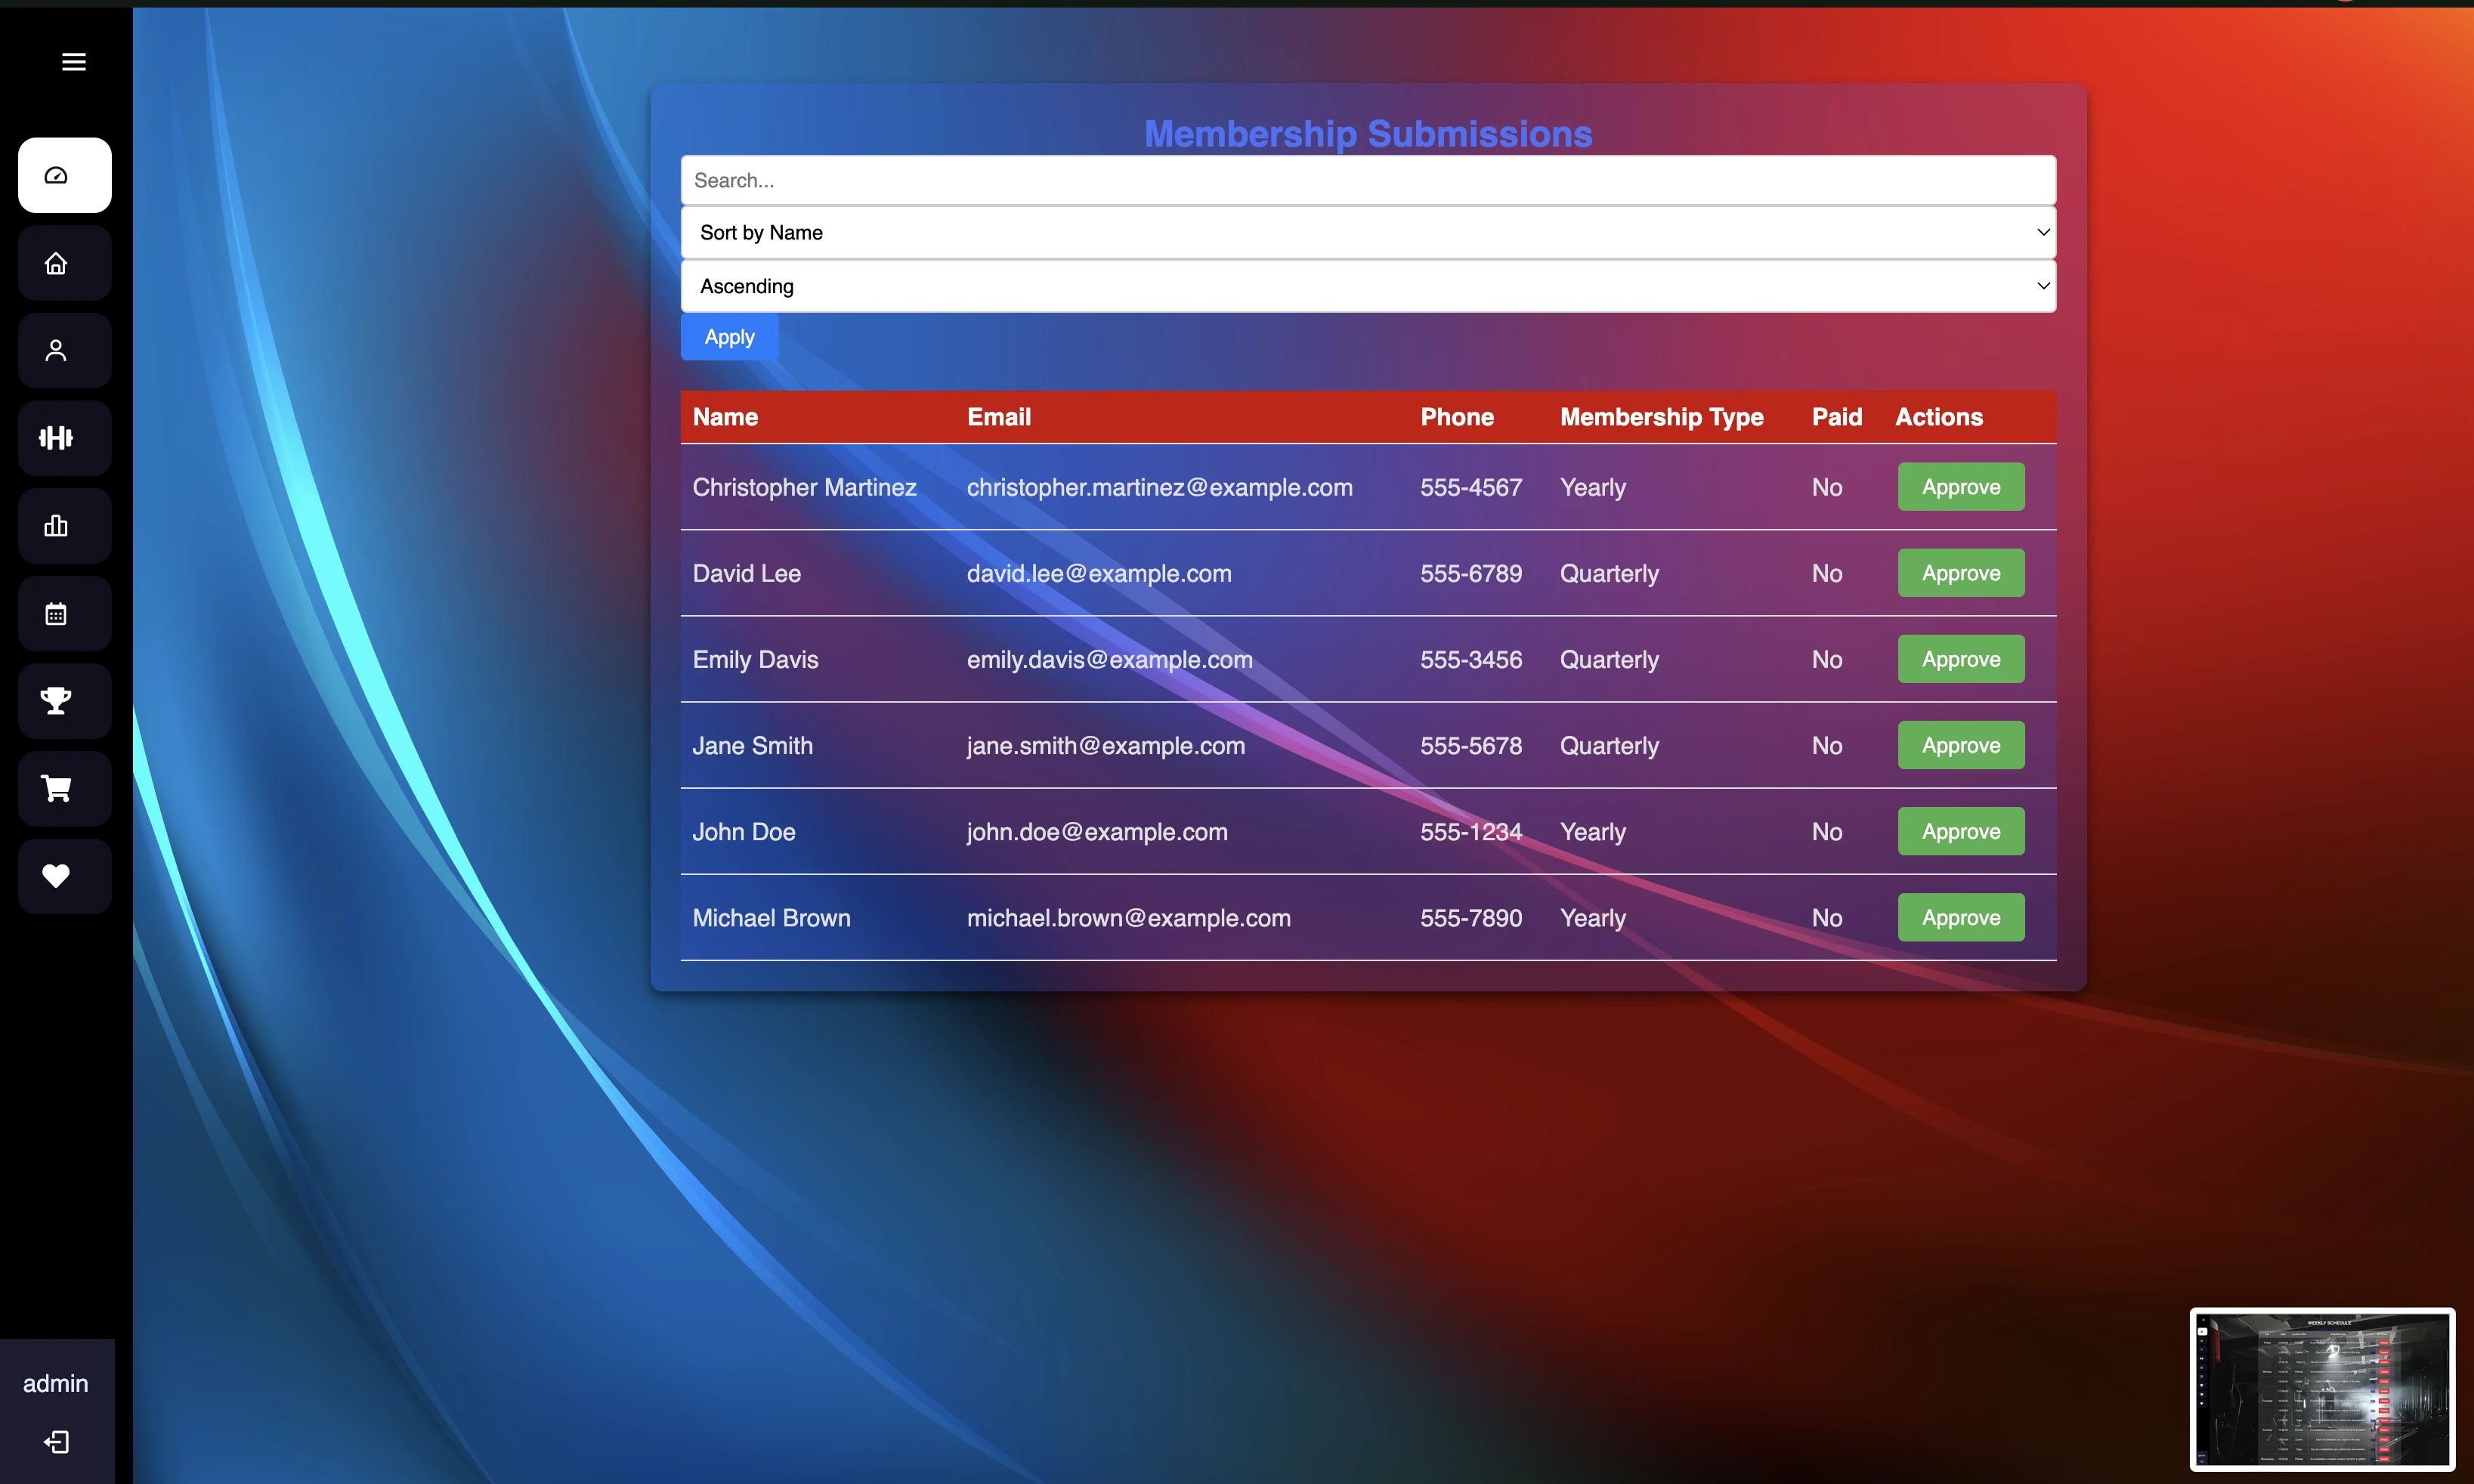Open the Sort by Name dropdown
The width and height of the screenshot is (2474, 1484).
click(x=1368, y=232)
